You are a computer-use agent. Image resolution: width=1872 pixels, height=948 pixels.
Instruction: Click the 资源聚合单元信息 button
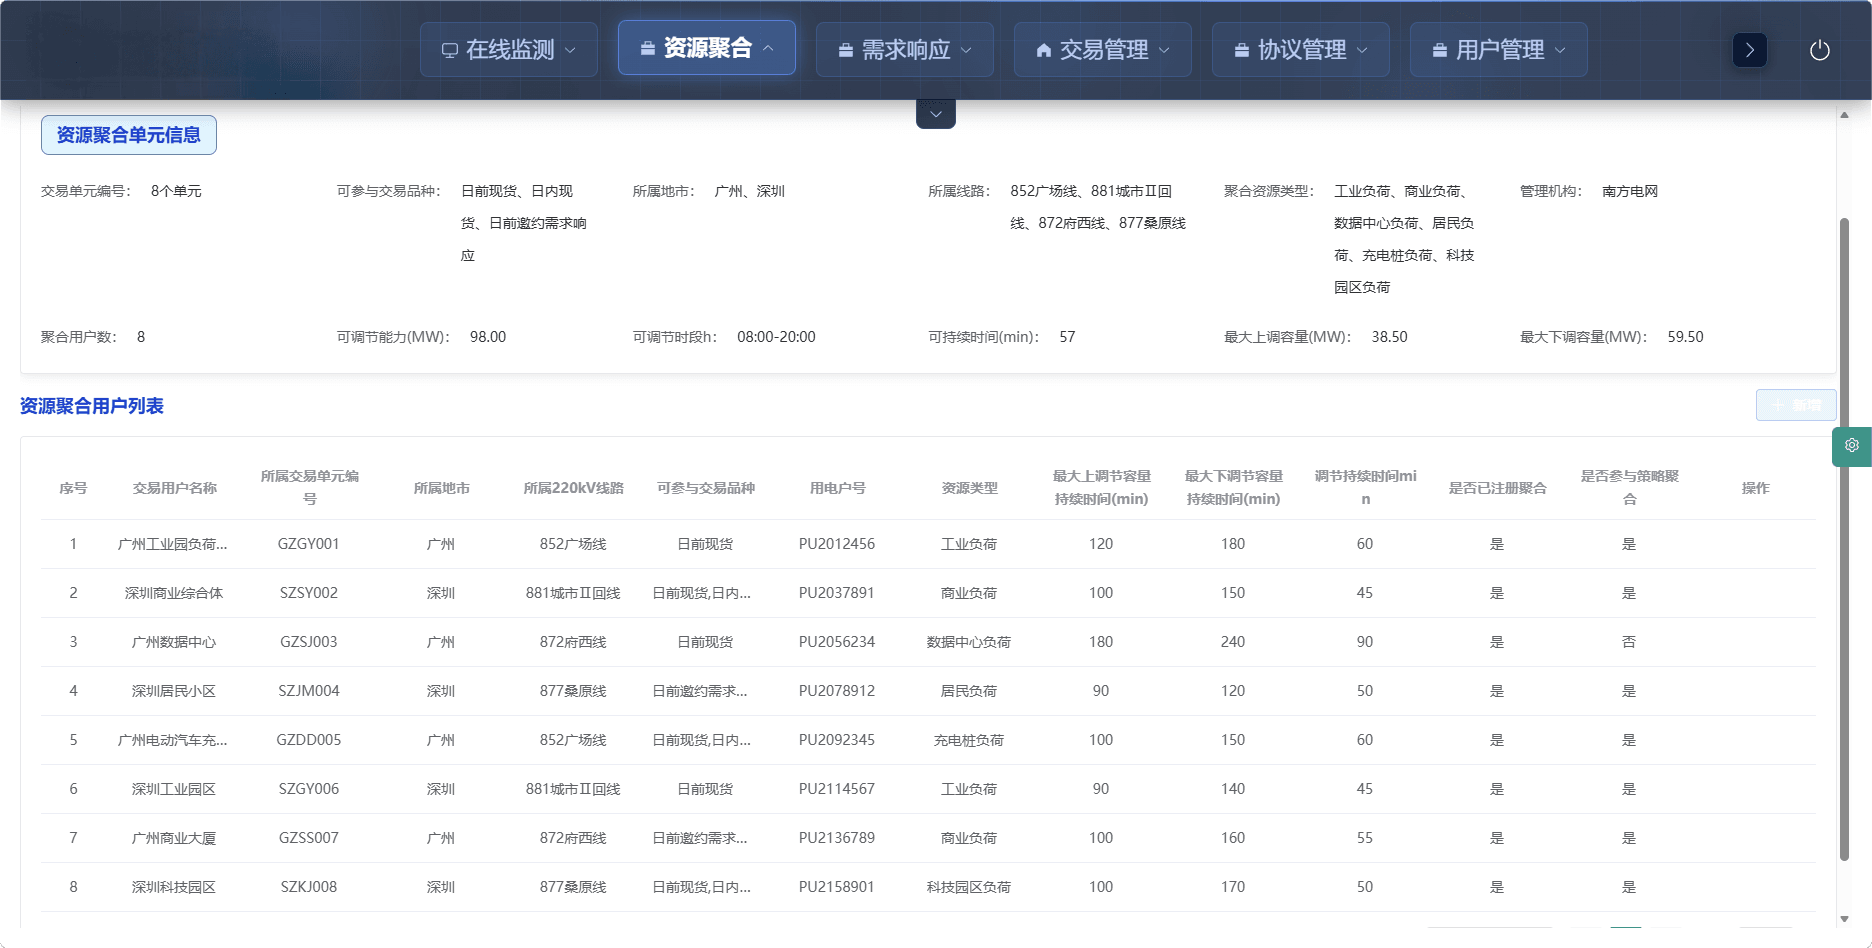point(129,135)
